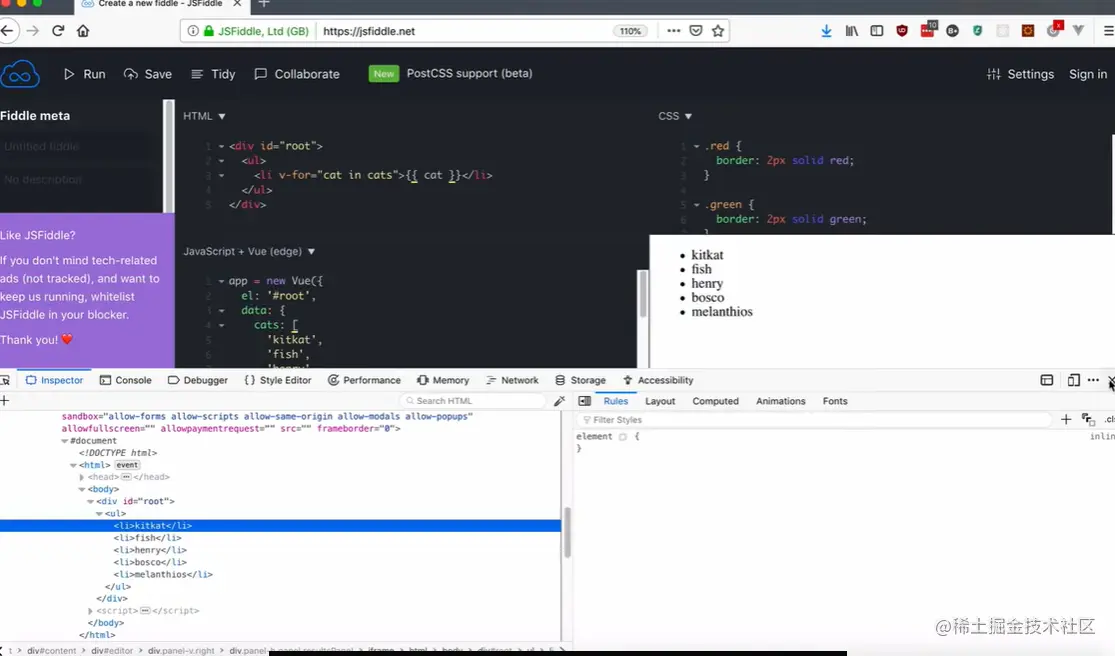This screenshot has width=1115, height=656.
Task: Open the Style Editor tab
Action: (278, 380)
